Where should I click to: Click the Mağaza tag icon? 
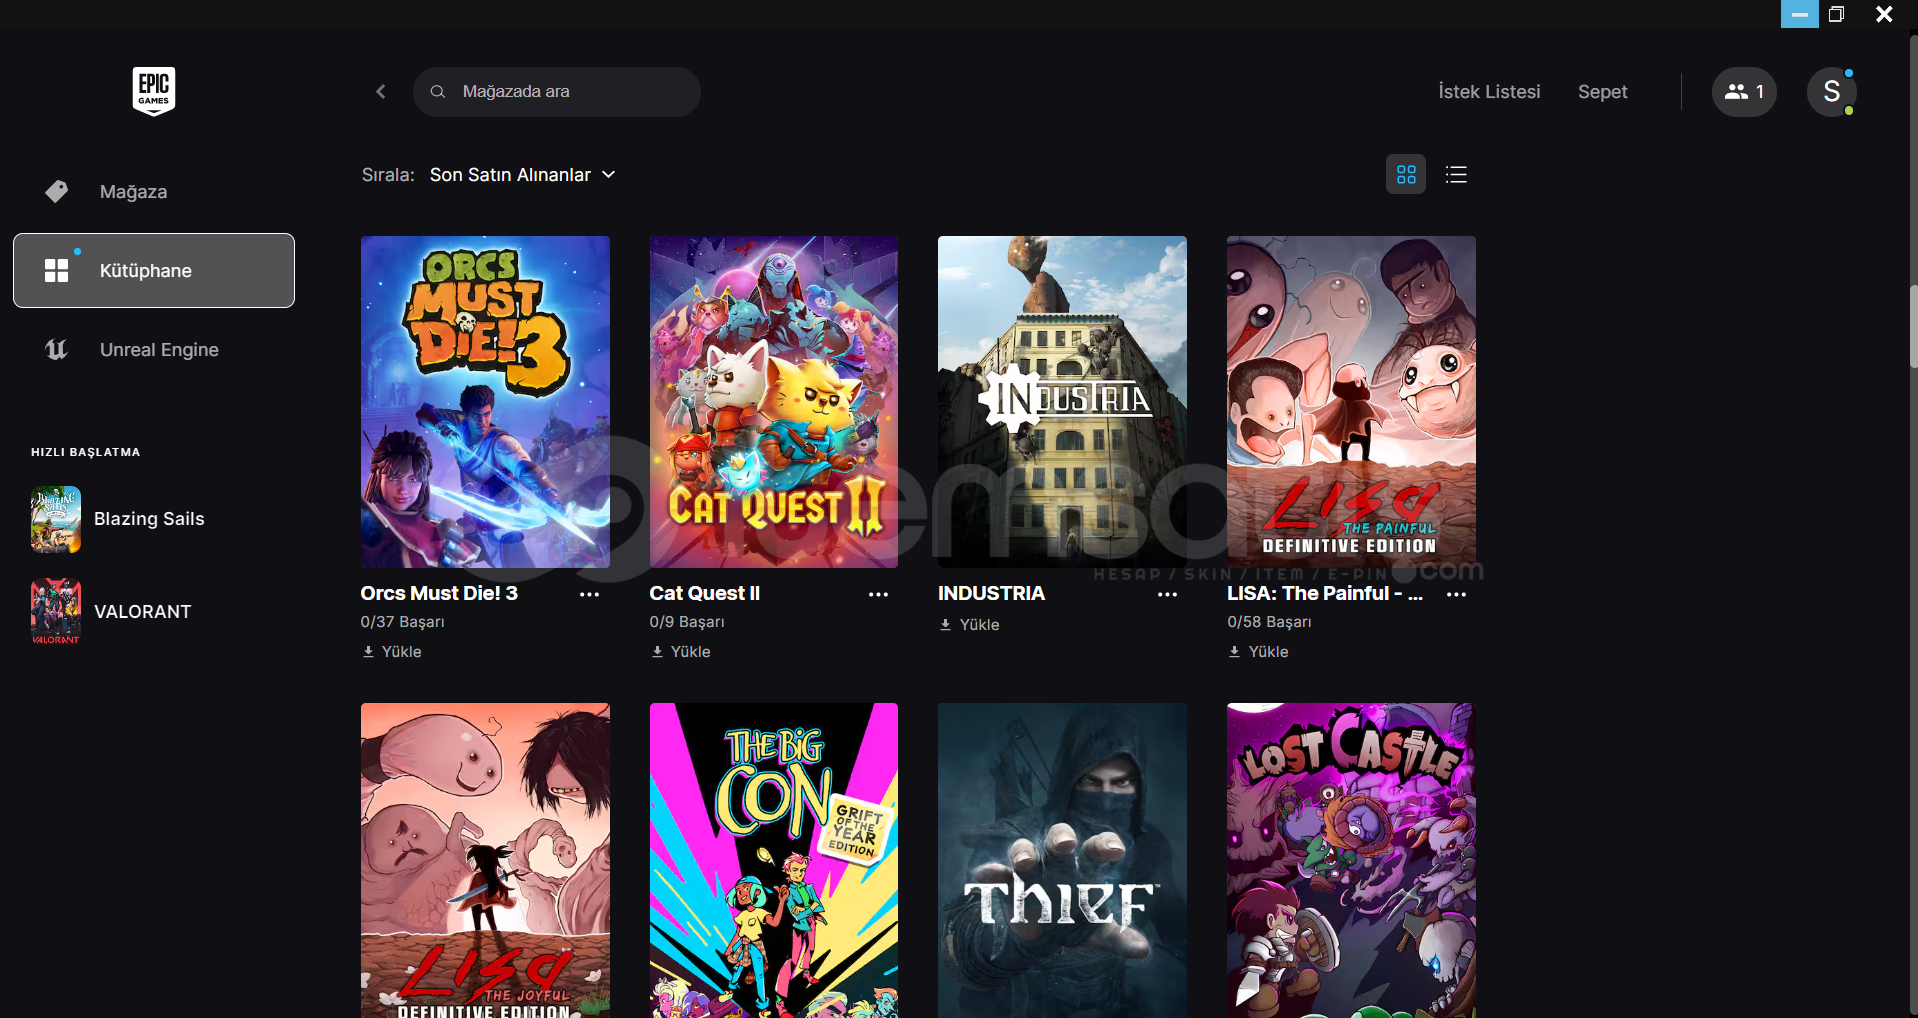[57, 191]
